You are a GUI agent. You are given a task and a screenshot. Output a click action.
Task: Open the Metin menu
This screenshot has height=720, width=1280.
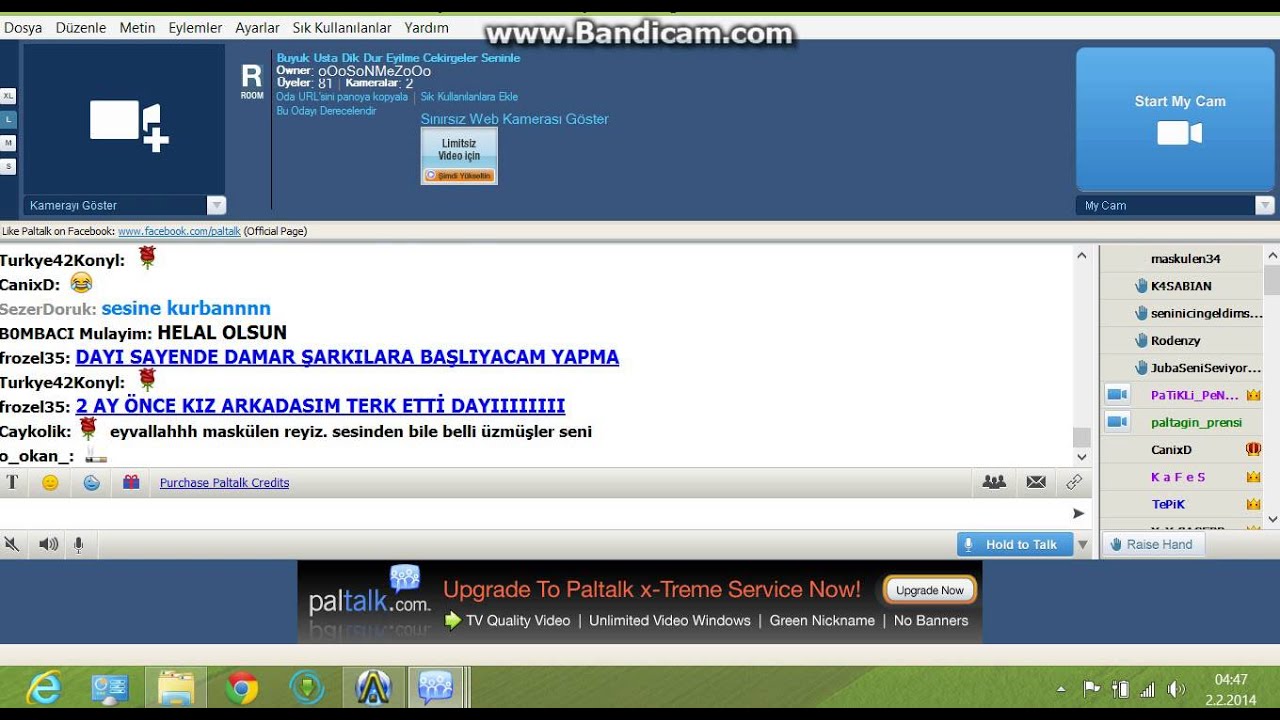pyautogui.click(x=138, y=28)
